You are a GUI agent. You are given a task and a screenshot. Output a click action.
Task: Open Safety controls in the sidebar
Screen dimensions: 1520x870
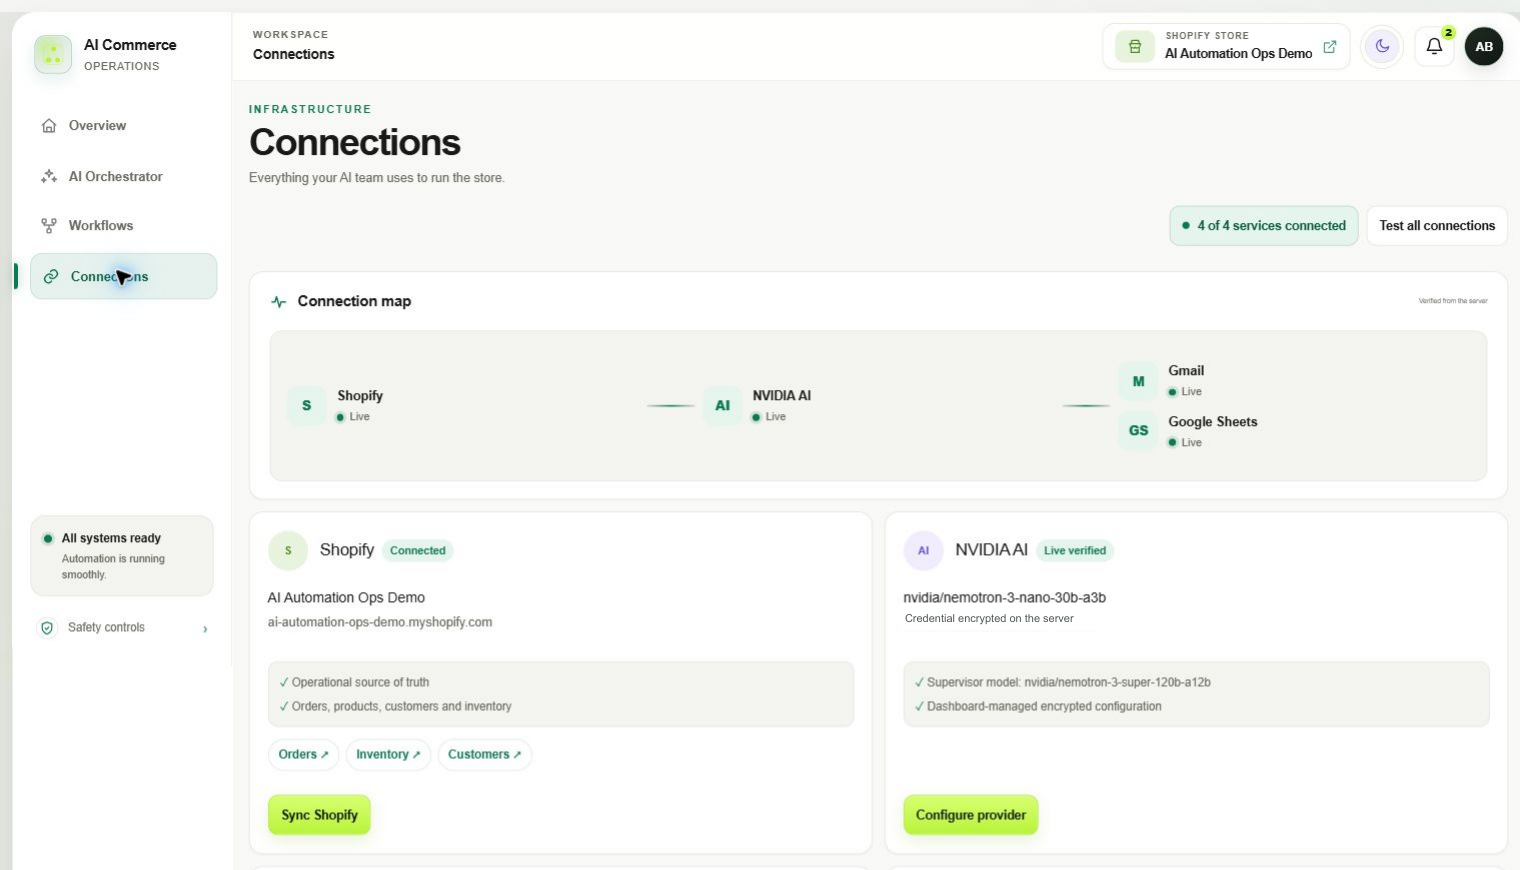point(123,628)
